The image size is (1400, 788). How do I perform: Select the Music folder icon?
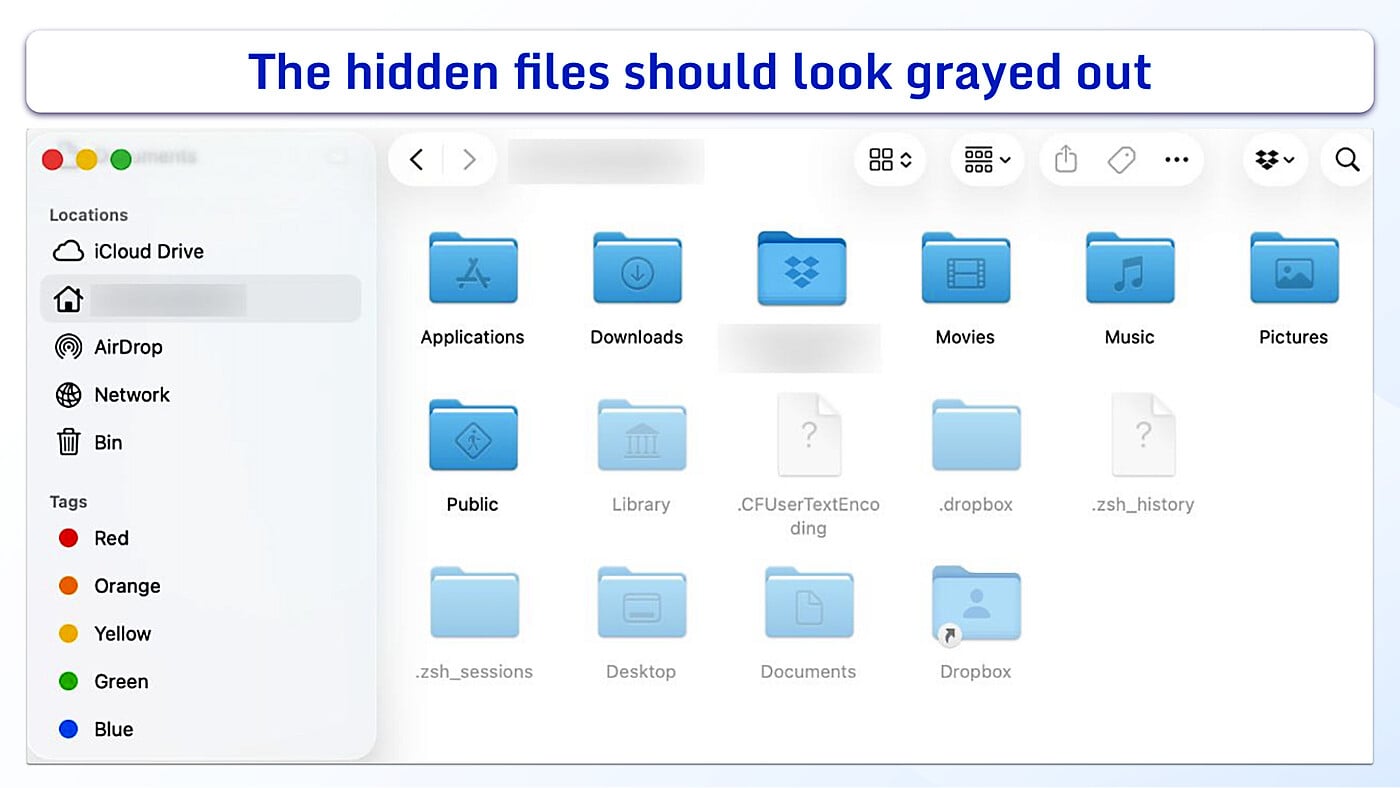[x=1130, y=268]
